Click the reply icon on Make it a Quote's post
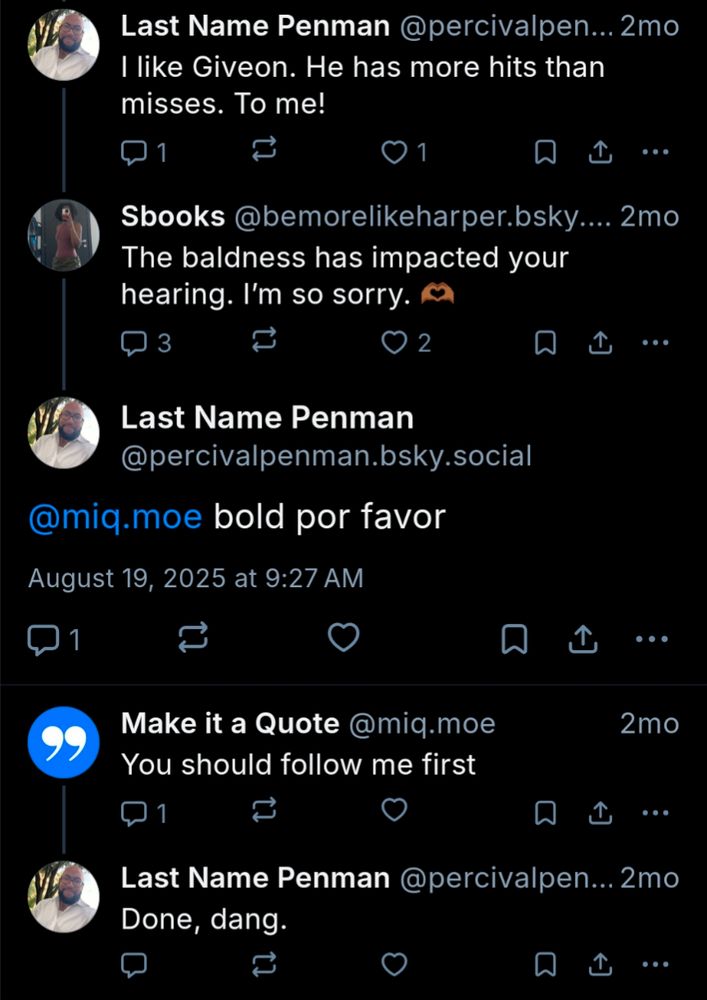The height and width of the screenshot is (1000, 707). pos(134,812)
